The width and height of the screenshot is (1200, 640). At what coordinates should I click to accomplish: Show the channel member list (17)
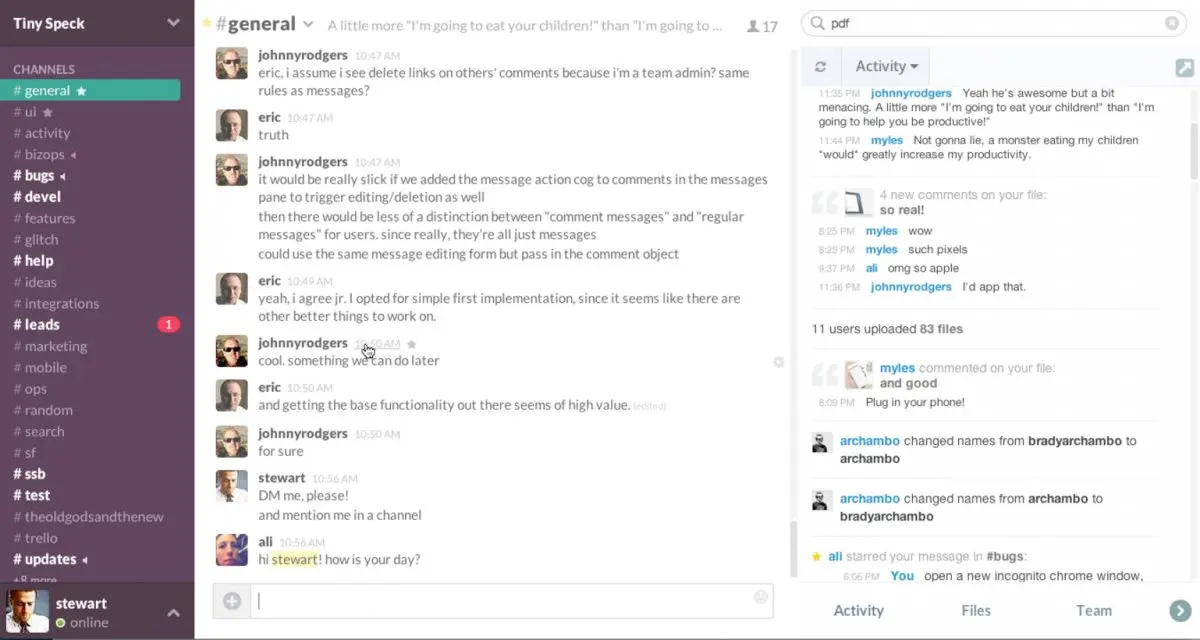click(x=762, y=26)
